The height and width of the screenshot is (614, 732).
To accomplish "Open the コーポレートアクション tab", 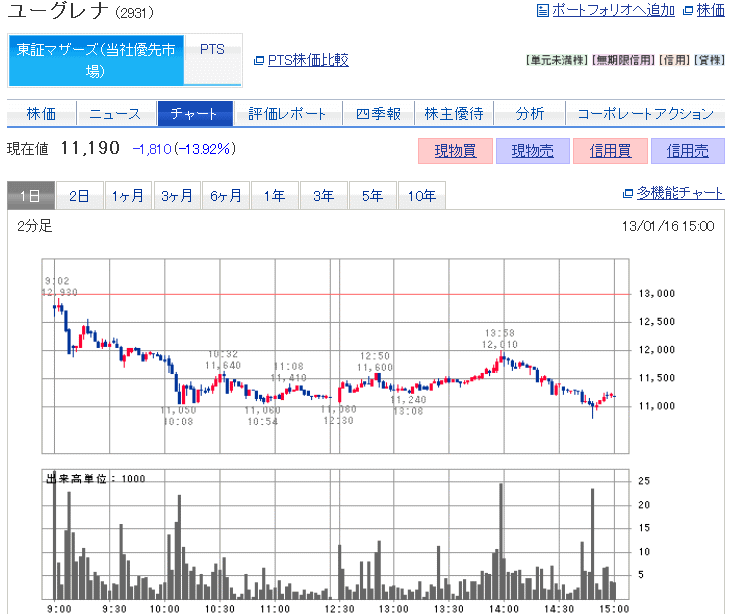I will (x=645, y=113).
